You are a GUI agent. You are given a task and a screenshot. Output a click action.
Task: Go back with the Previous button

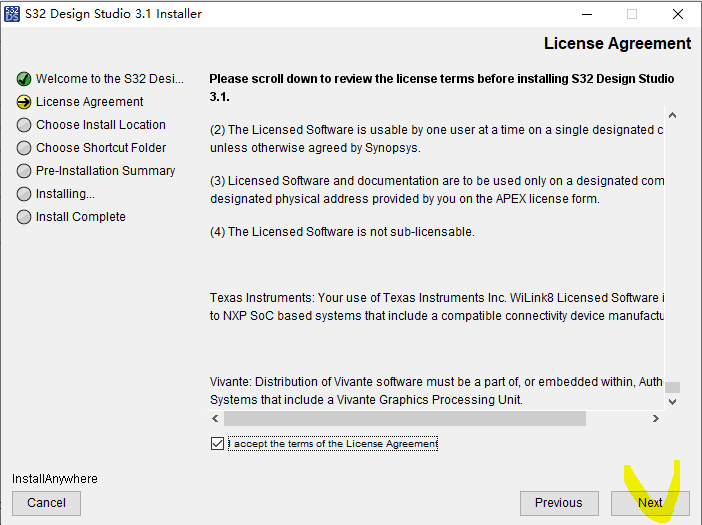(x=558, y=503)
